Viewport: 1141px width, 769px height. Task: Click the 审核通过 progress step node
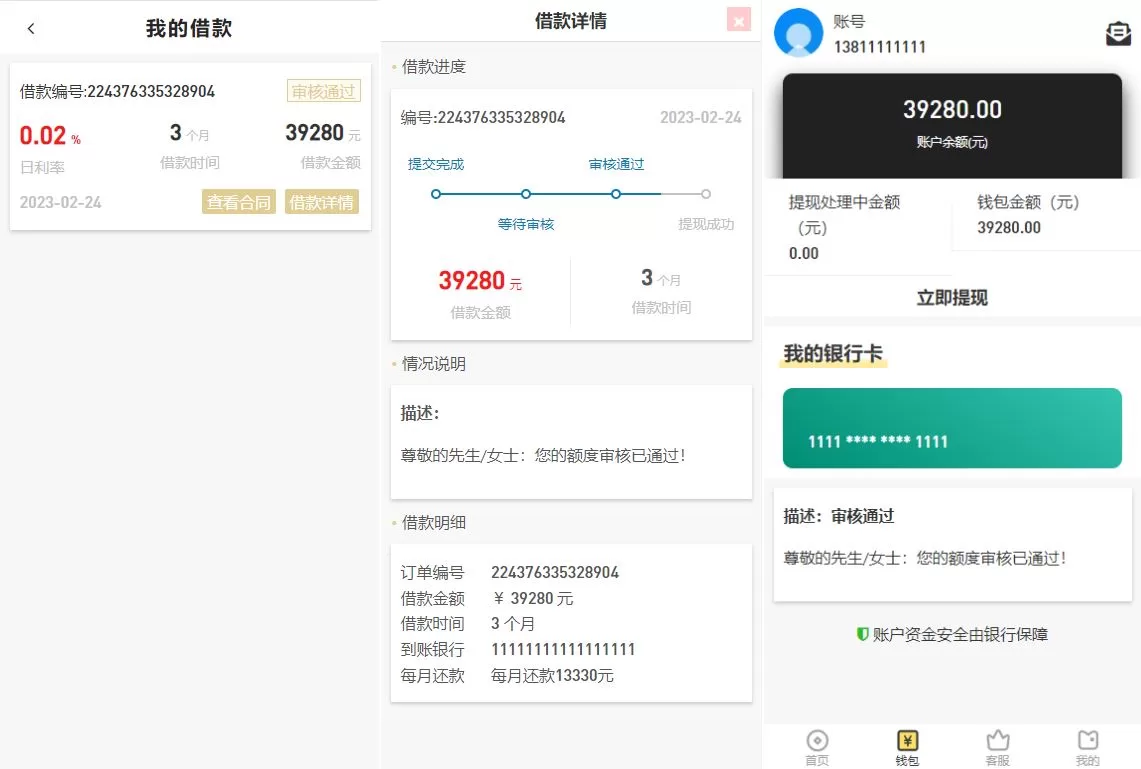click(x=616, y=194)
